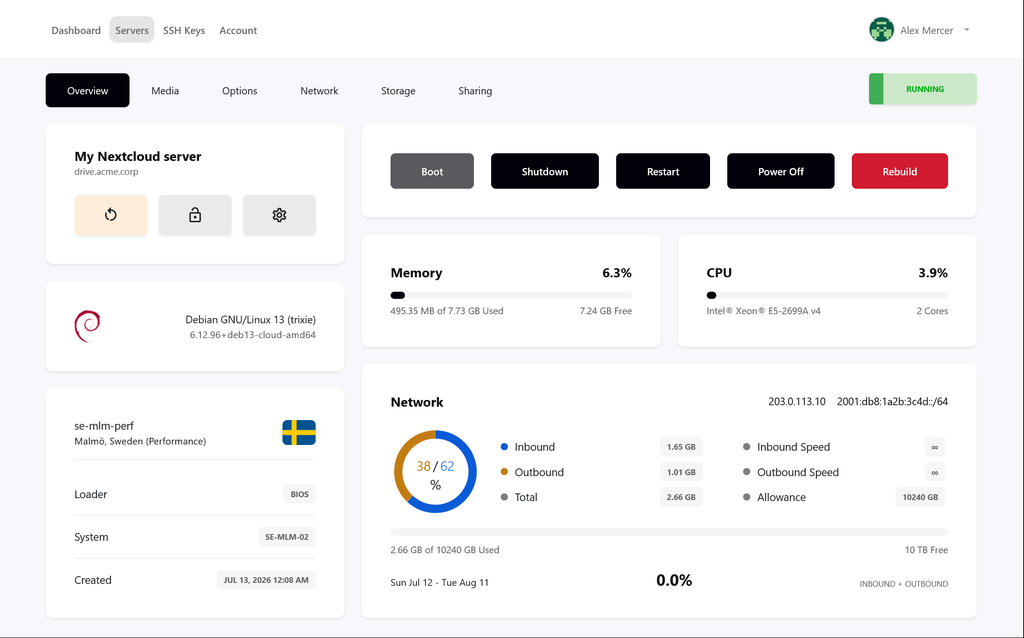Click the BIOS loader badge
The image size is (1024, 638).
coord(300,494)
